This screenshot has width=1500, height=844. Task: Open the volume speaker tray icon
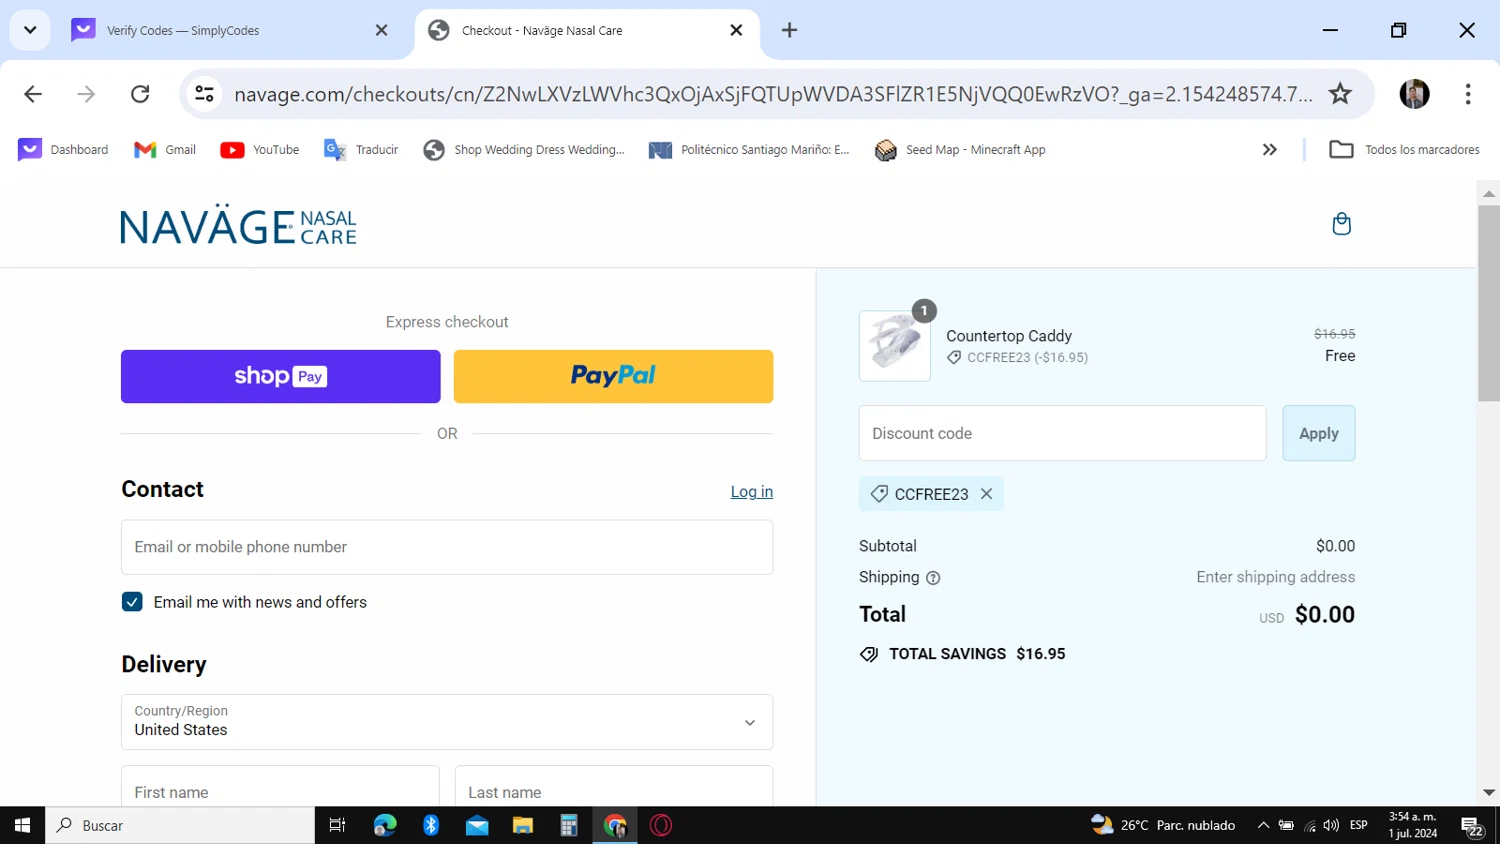pos(1331,826)
